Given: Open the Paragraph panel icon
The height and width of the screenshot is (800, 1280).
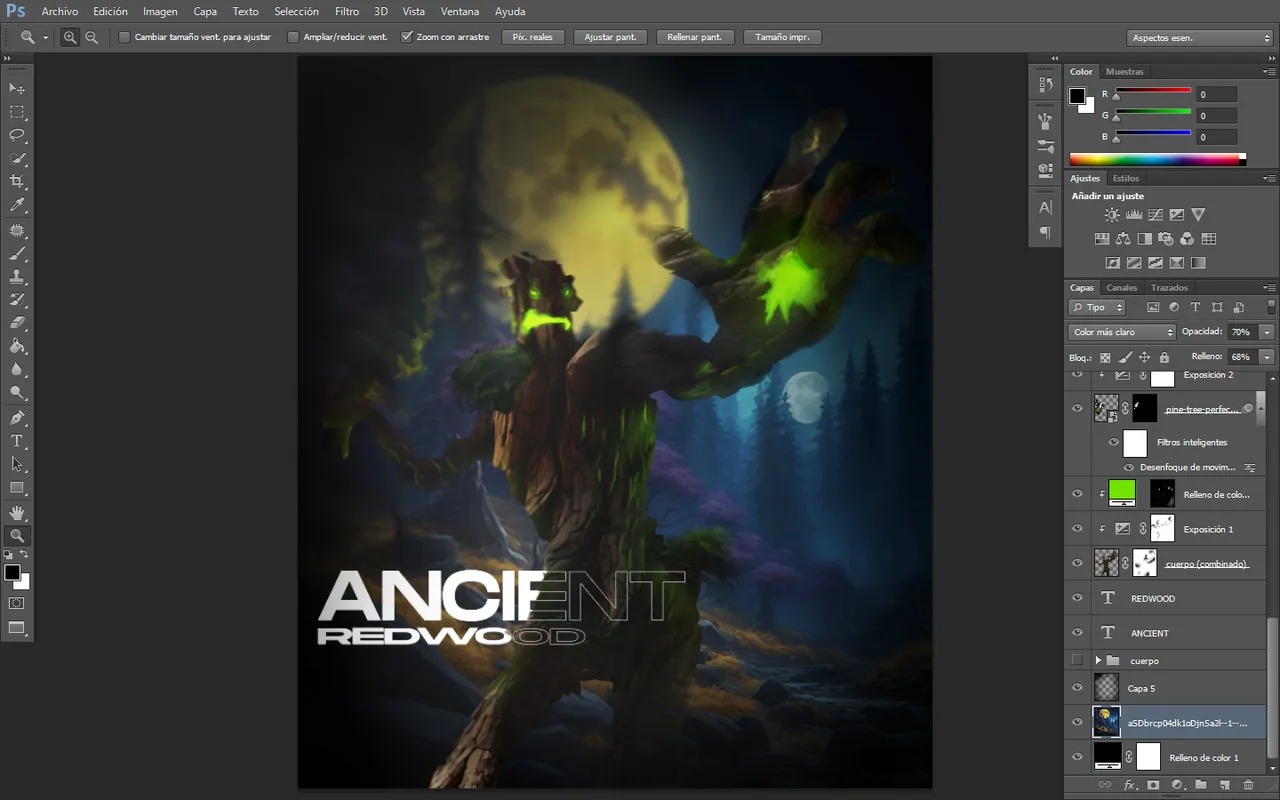Looking at the screenshot, I should pos(1045,232).
